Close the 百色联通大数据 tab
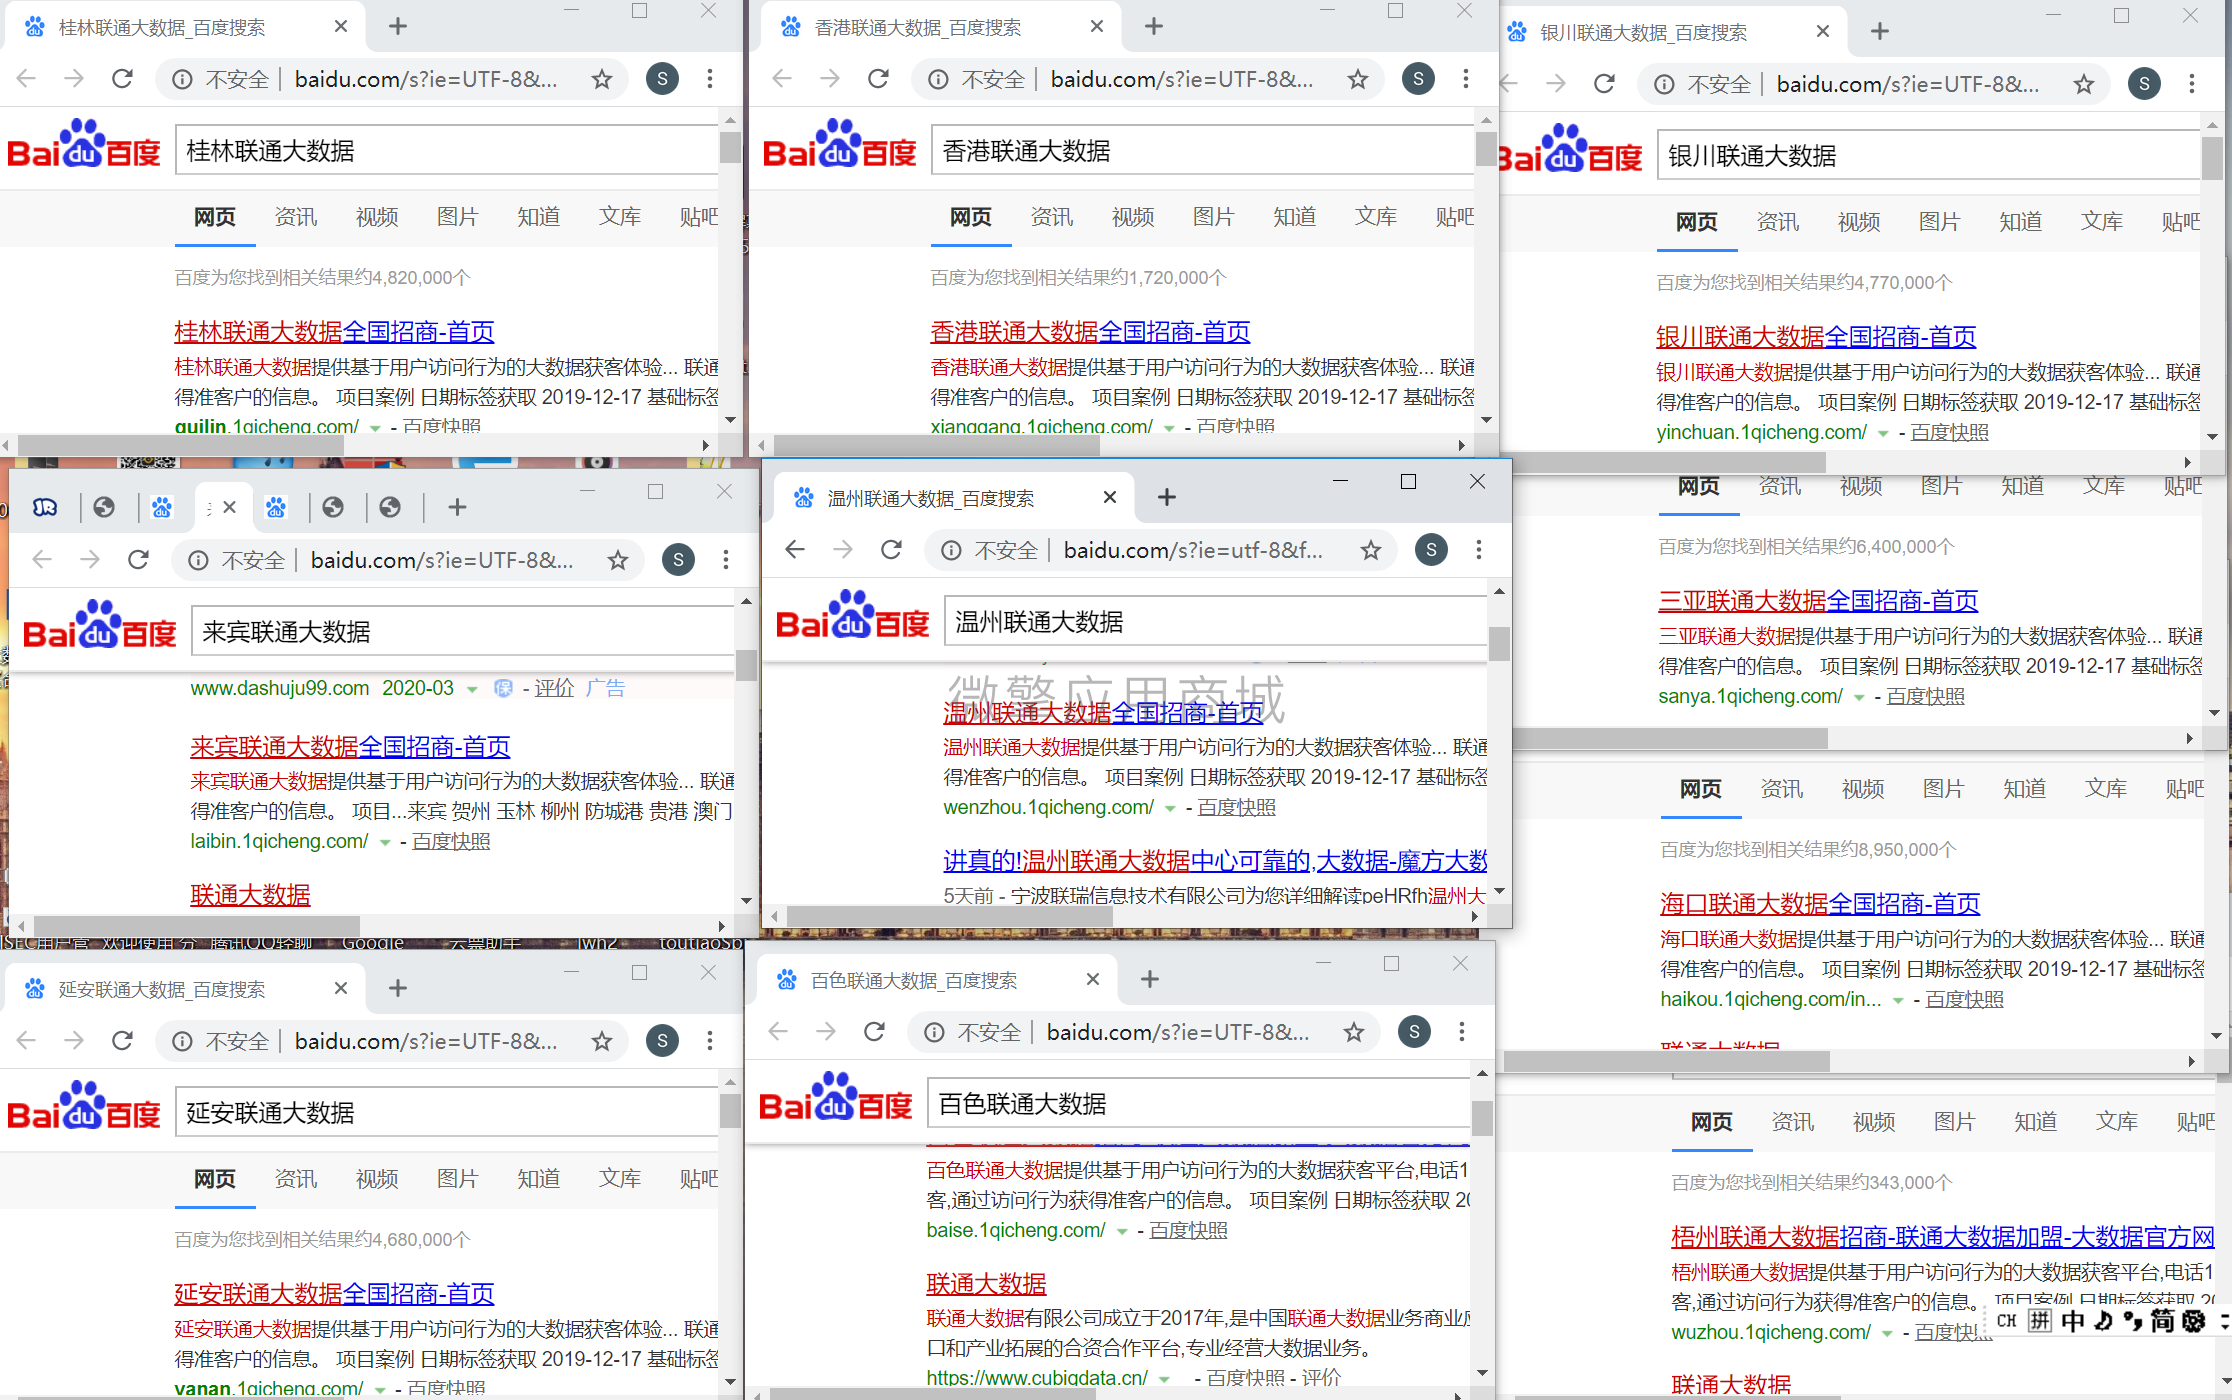Viewport: 2232px width, 1400px height. coord(1093,980)
